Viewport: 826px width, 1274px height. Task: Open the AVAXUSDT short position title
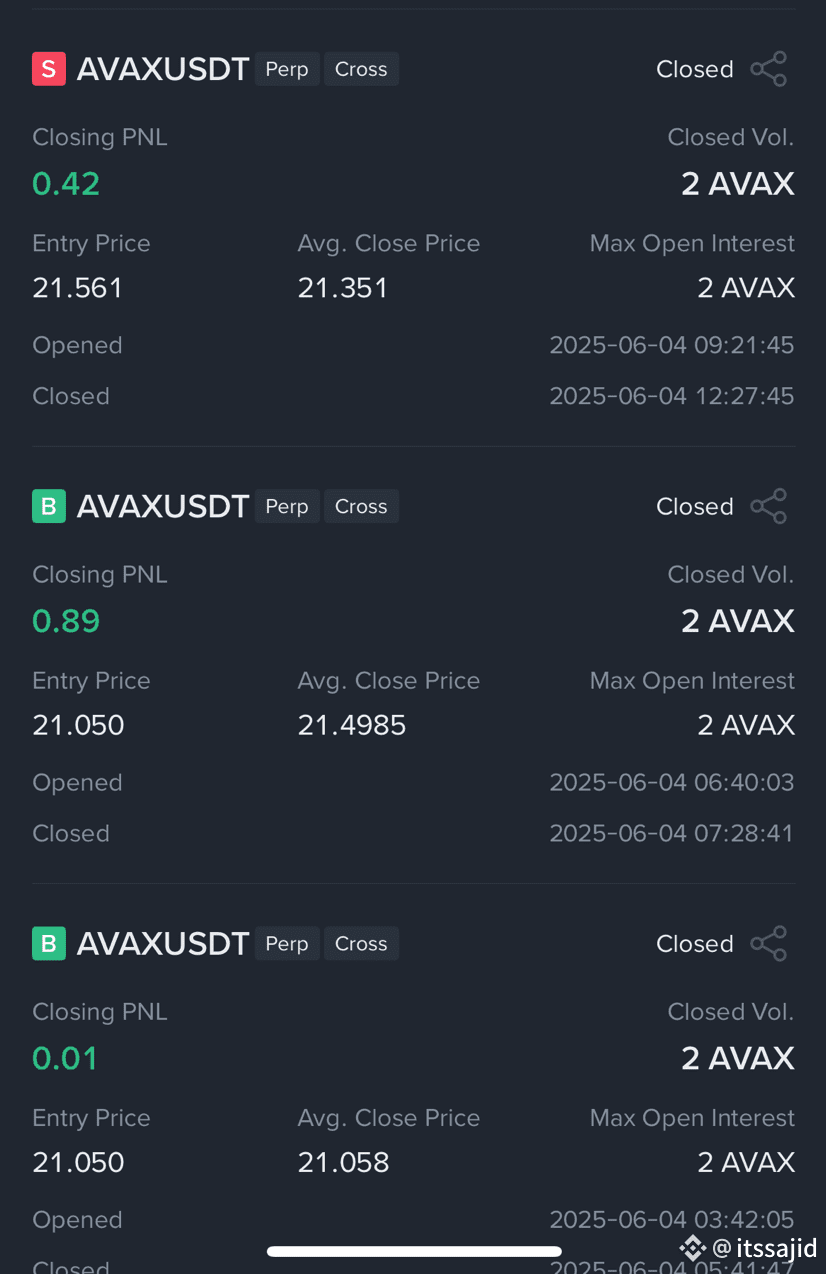[x=163, y=69]
